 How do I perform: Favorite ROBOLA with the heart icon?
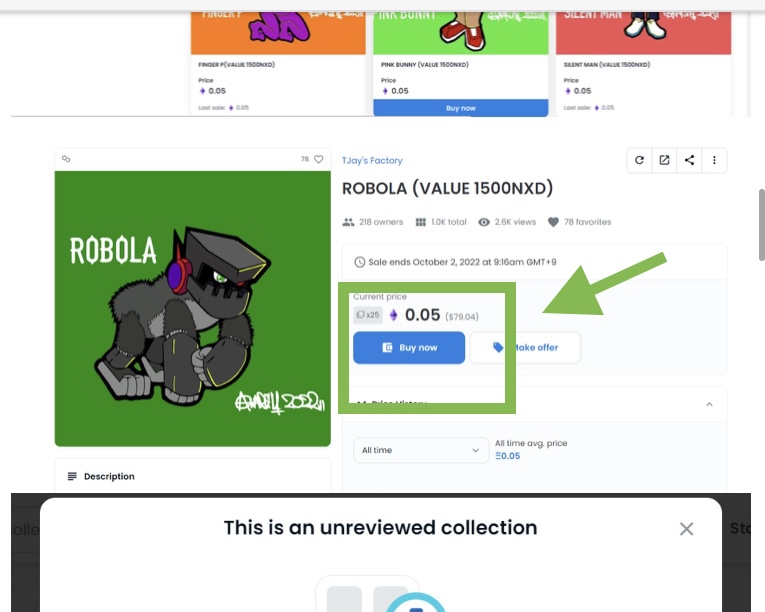pyautogui.click(x=319, y=159)
